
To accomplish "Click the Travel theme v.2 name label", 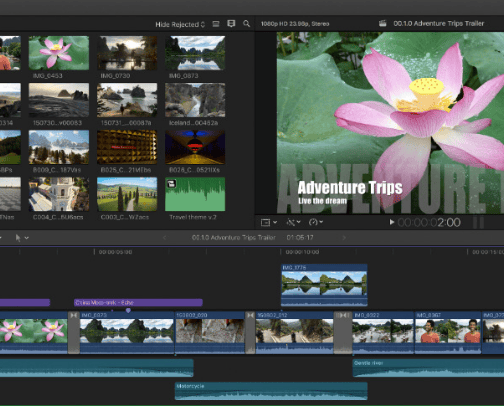I will point(193,217).
